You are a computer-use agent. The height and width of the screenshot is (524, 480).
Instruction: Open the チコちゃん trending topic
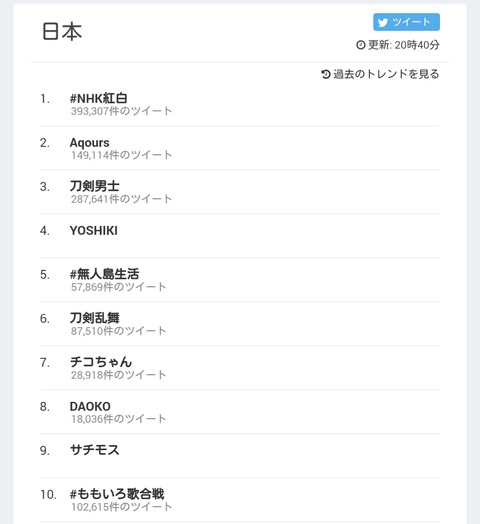(101, 362)
